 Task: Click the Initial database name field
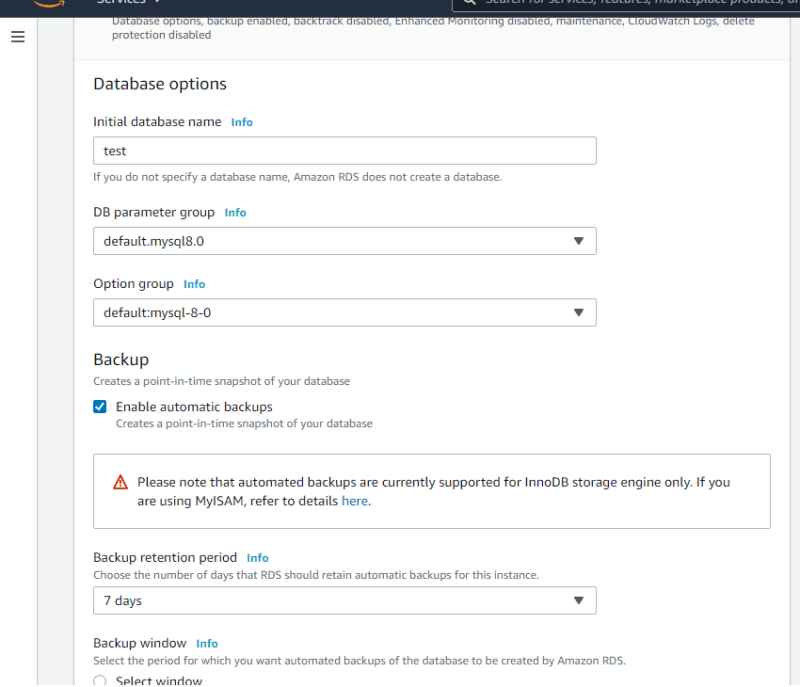click(x=344, y=150)
